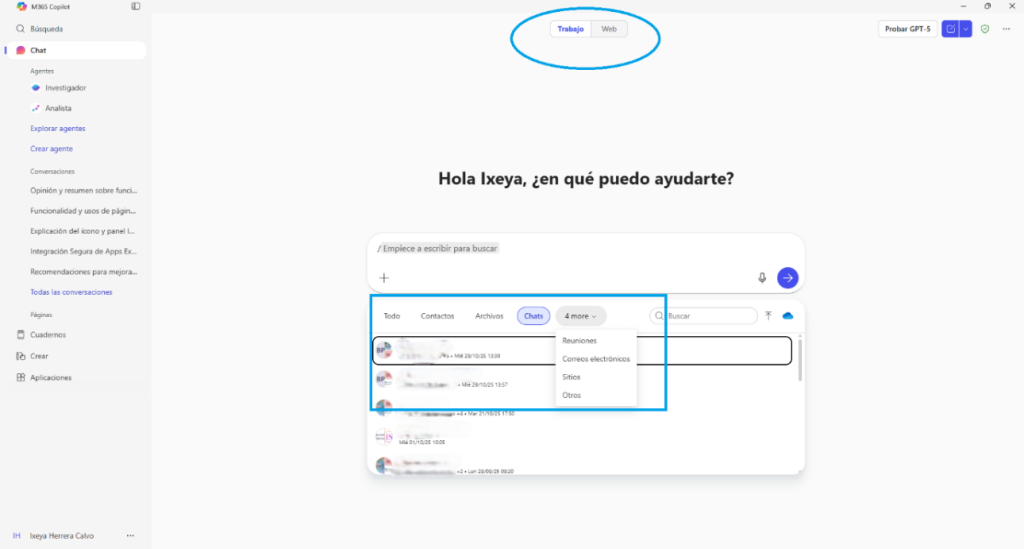The image size is (1024, 549).
Task: Choose Reuniones from the dropdown list
Action: (580, 341)
